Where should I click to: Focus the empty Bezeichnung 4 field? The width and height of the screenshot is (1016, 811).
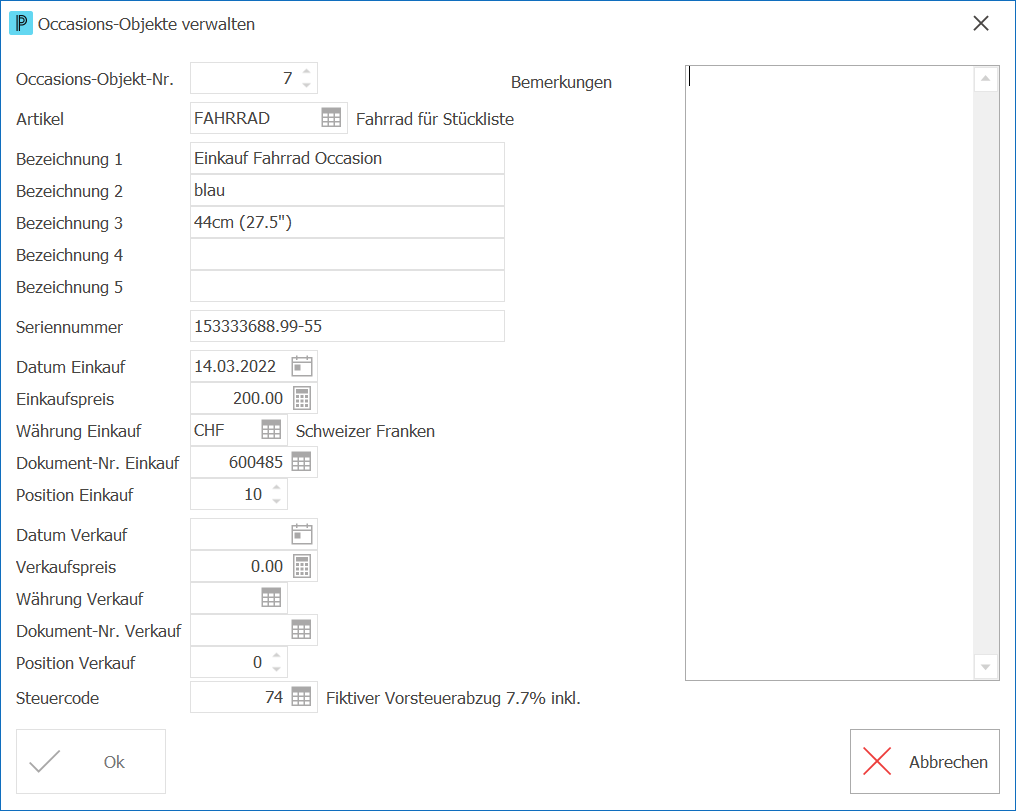(x=347, y=255)
